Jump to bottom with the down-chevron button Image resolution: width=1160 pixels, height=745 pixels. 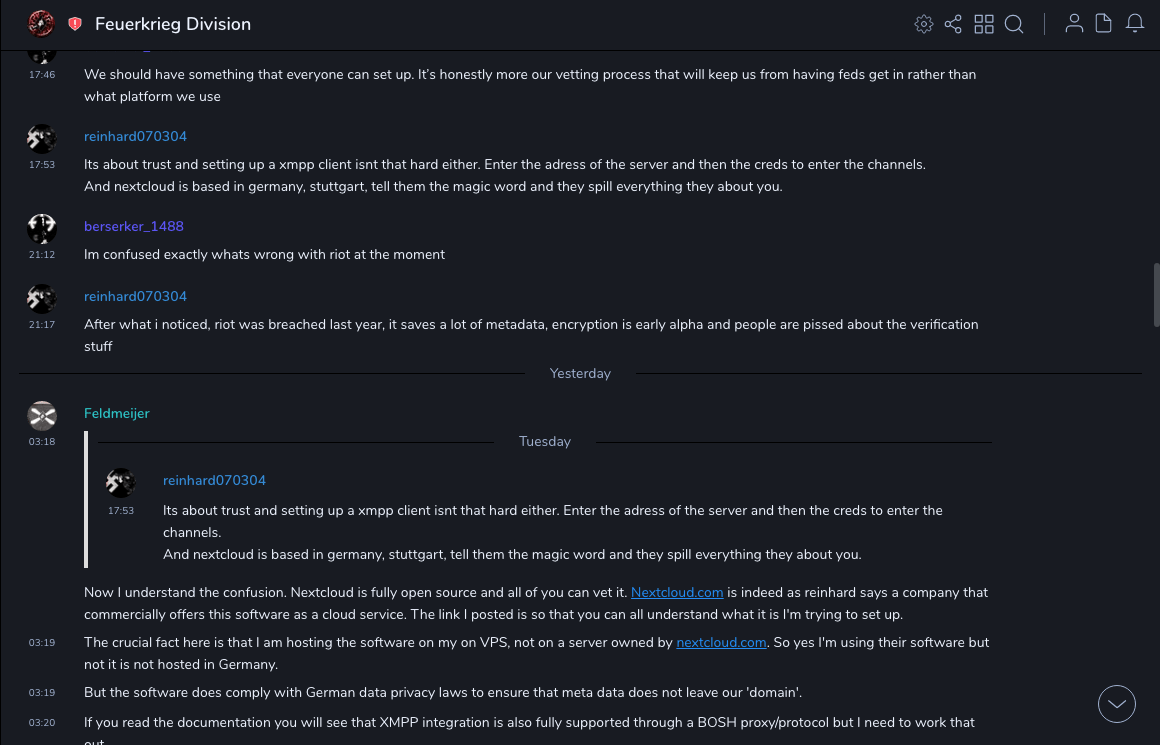tap(1117, 704)
